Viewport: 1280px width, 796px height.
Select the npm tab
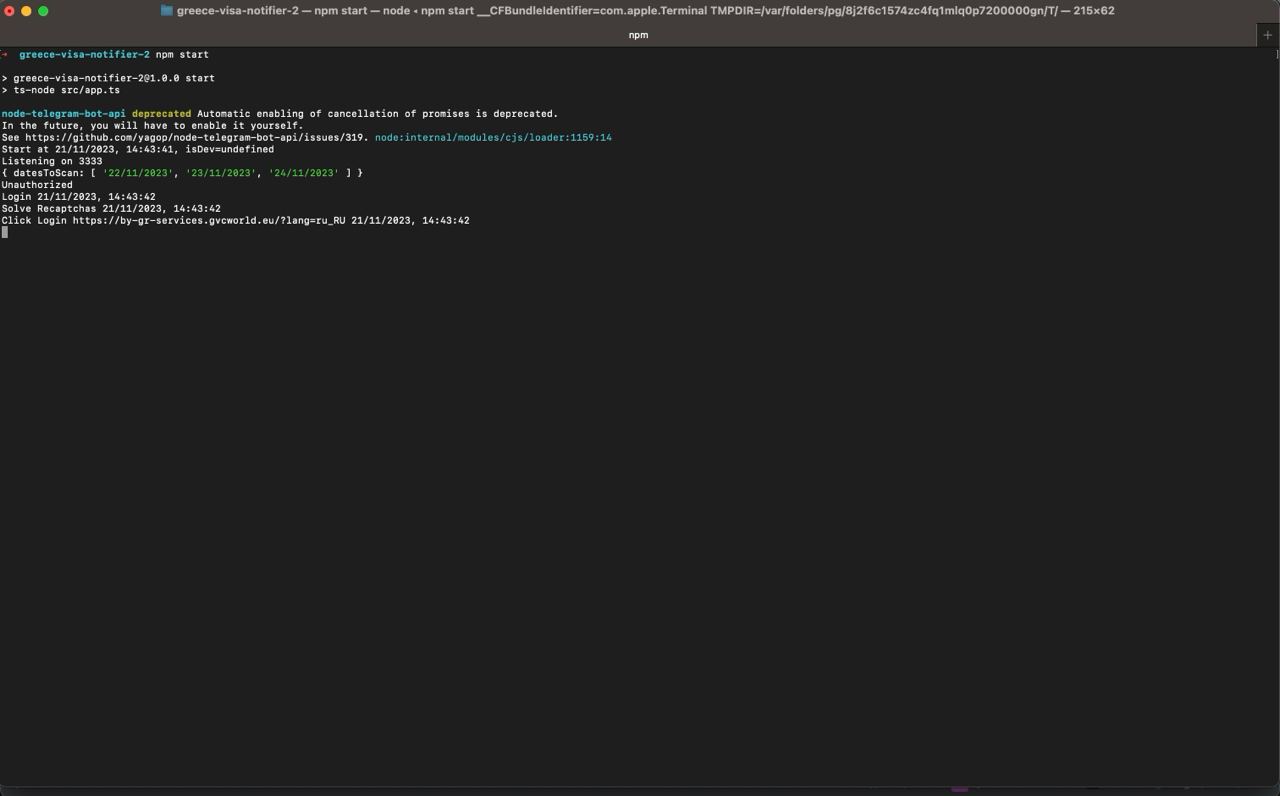638,34
